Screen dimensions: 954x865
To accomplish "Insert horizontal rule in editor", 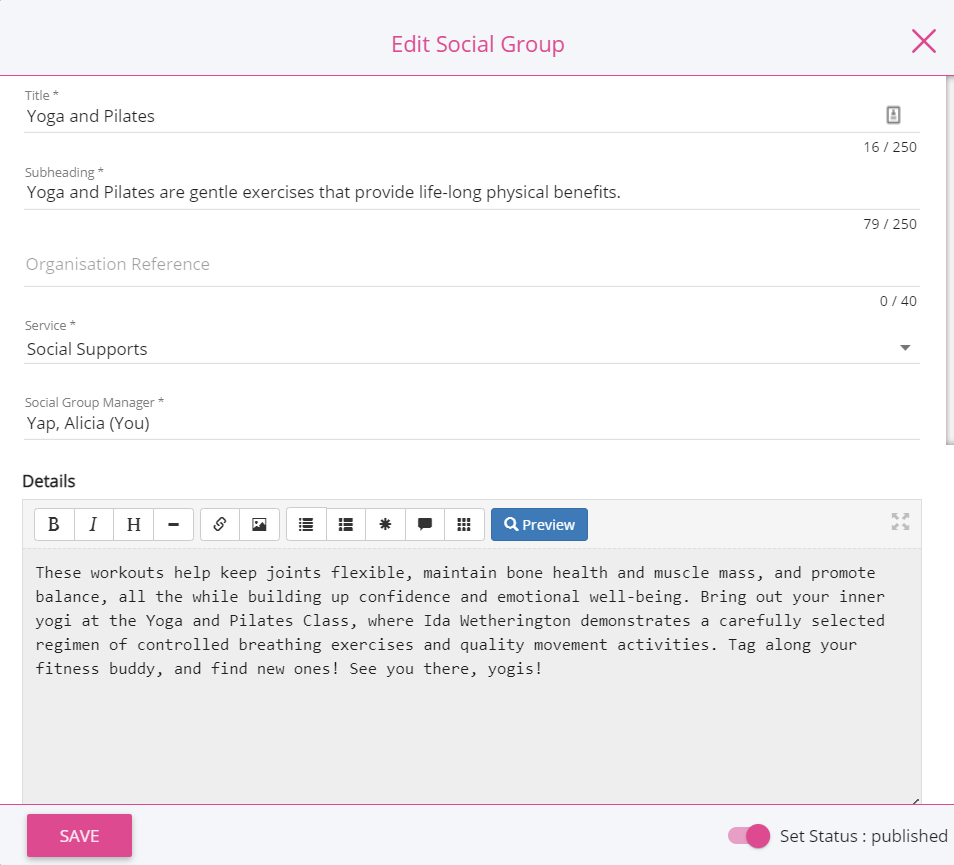I will (x=173, y=524).
